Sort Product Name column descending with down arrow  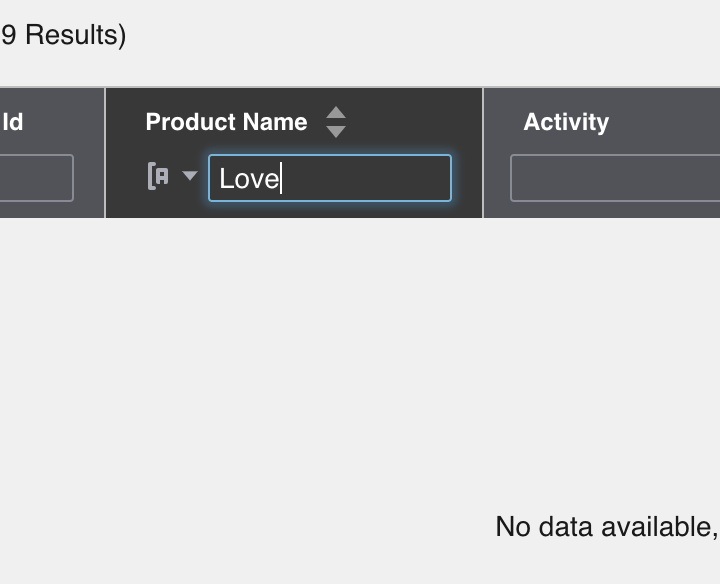click(x=336, y=131)
